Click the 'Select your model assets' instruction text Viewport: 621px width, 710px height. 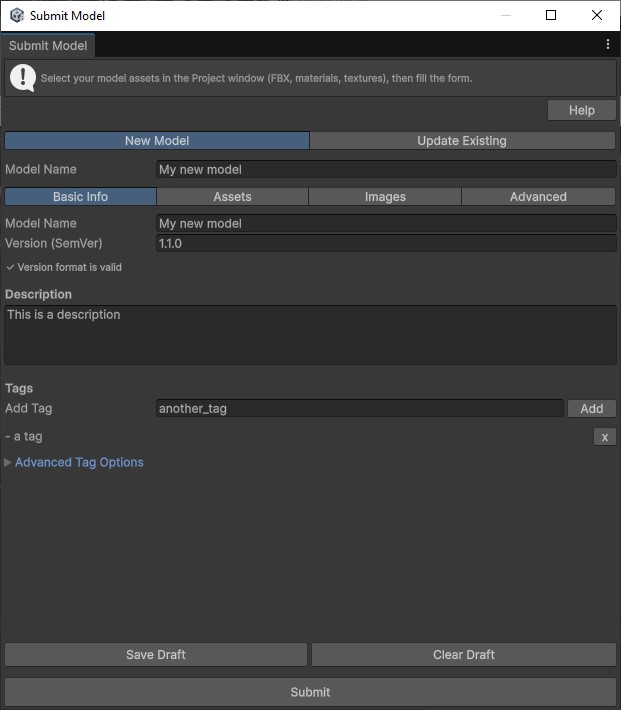tap(256, 78)
